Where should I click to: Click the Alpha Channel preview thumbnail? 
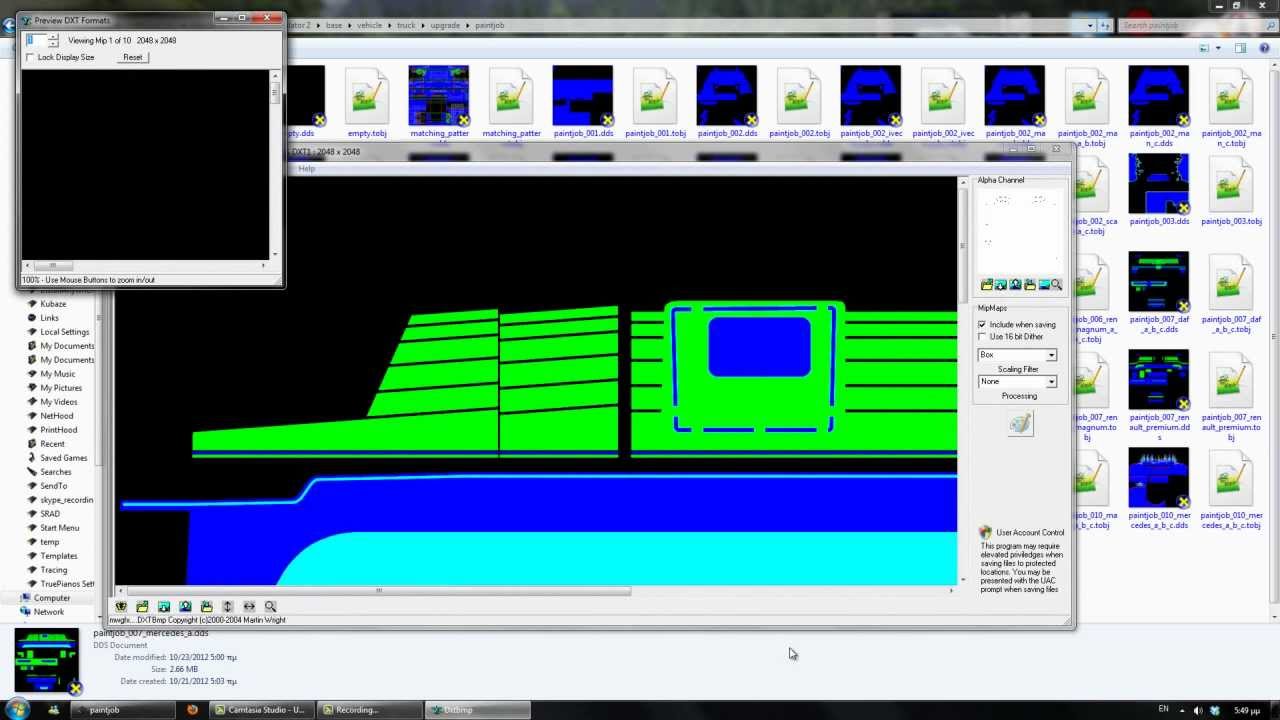1019,232
